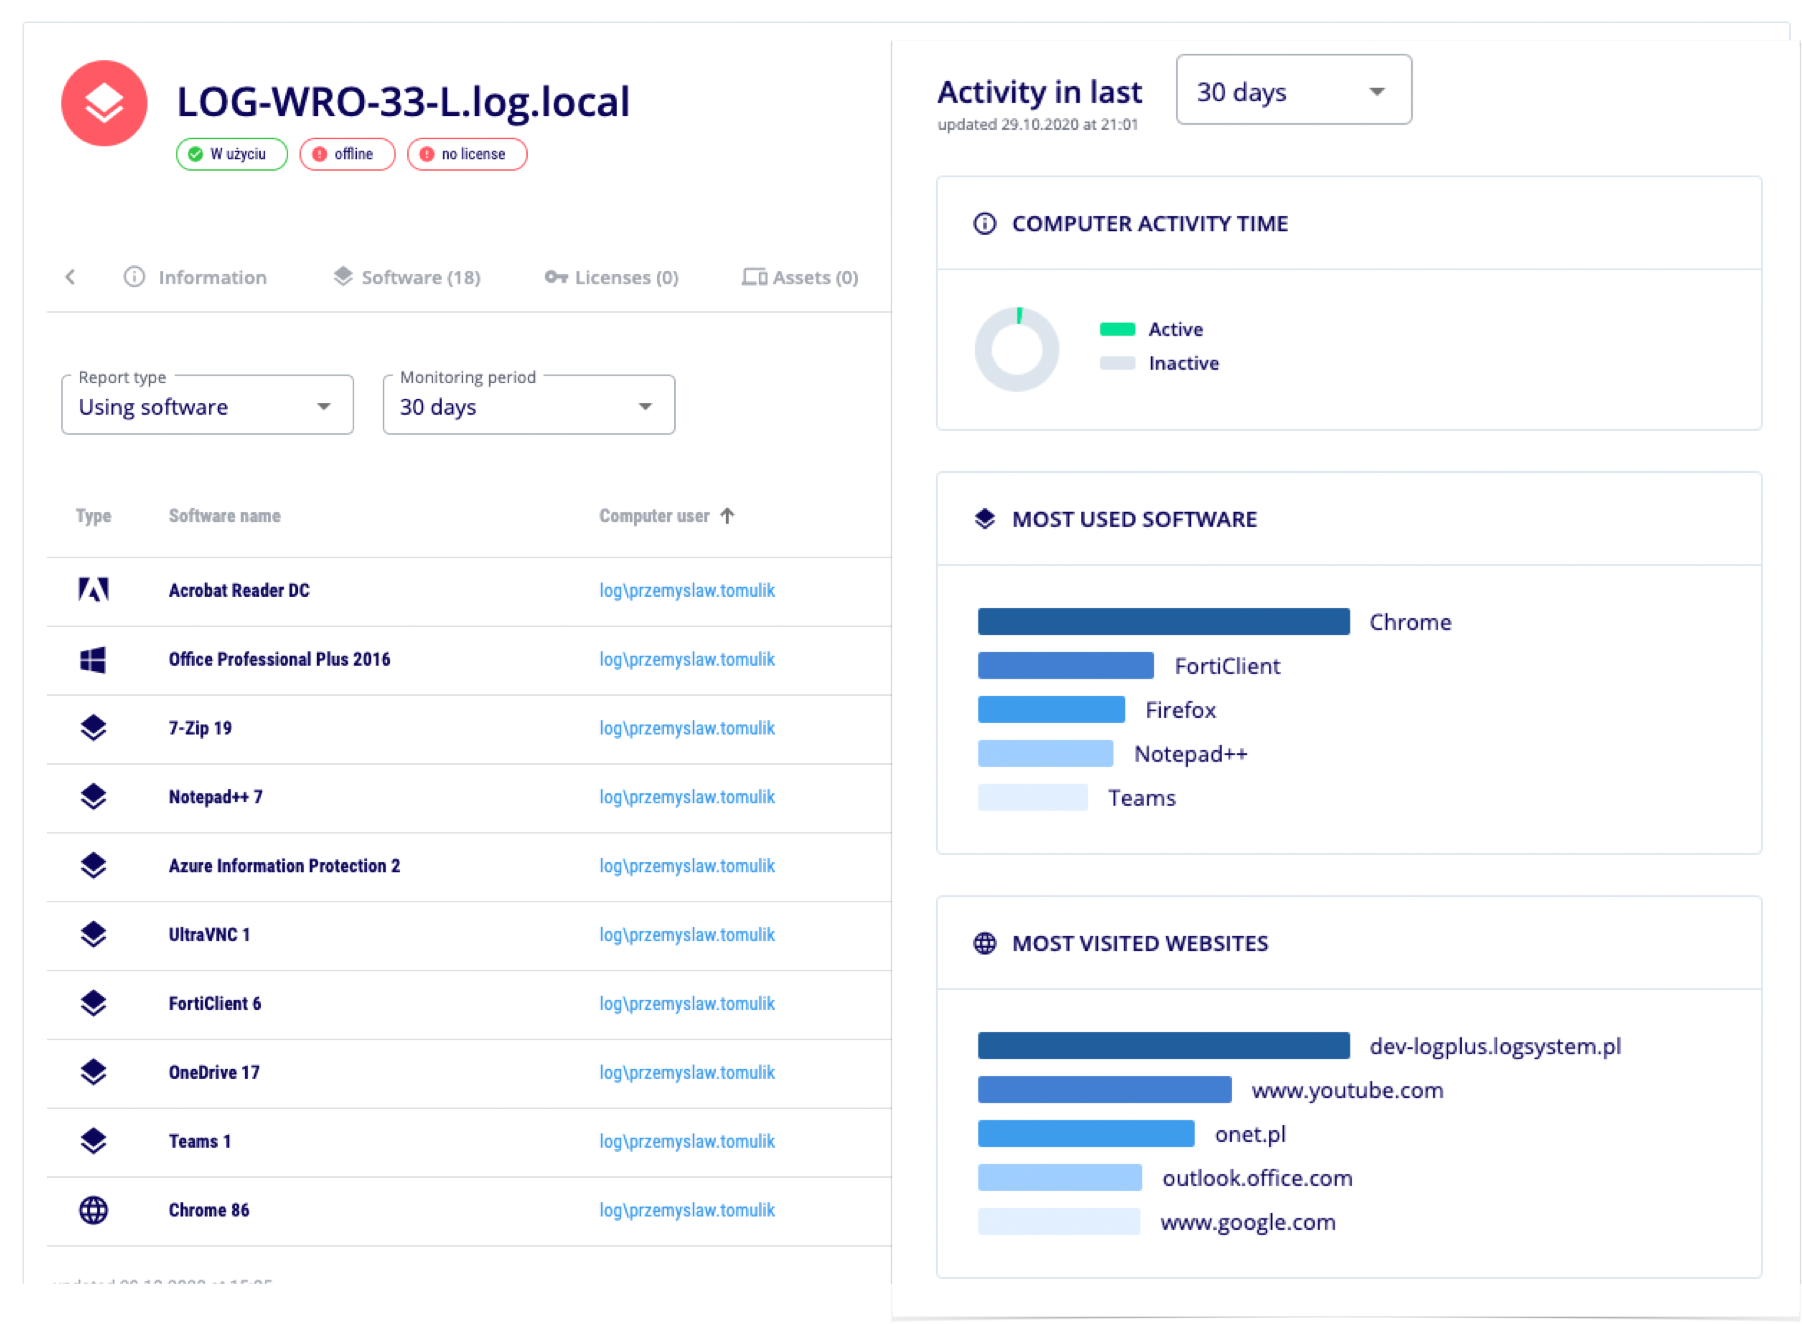
Task: Click the gray Inactive legend swatch
Action: coord(1117,363)
